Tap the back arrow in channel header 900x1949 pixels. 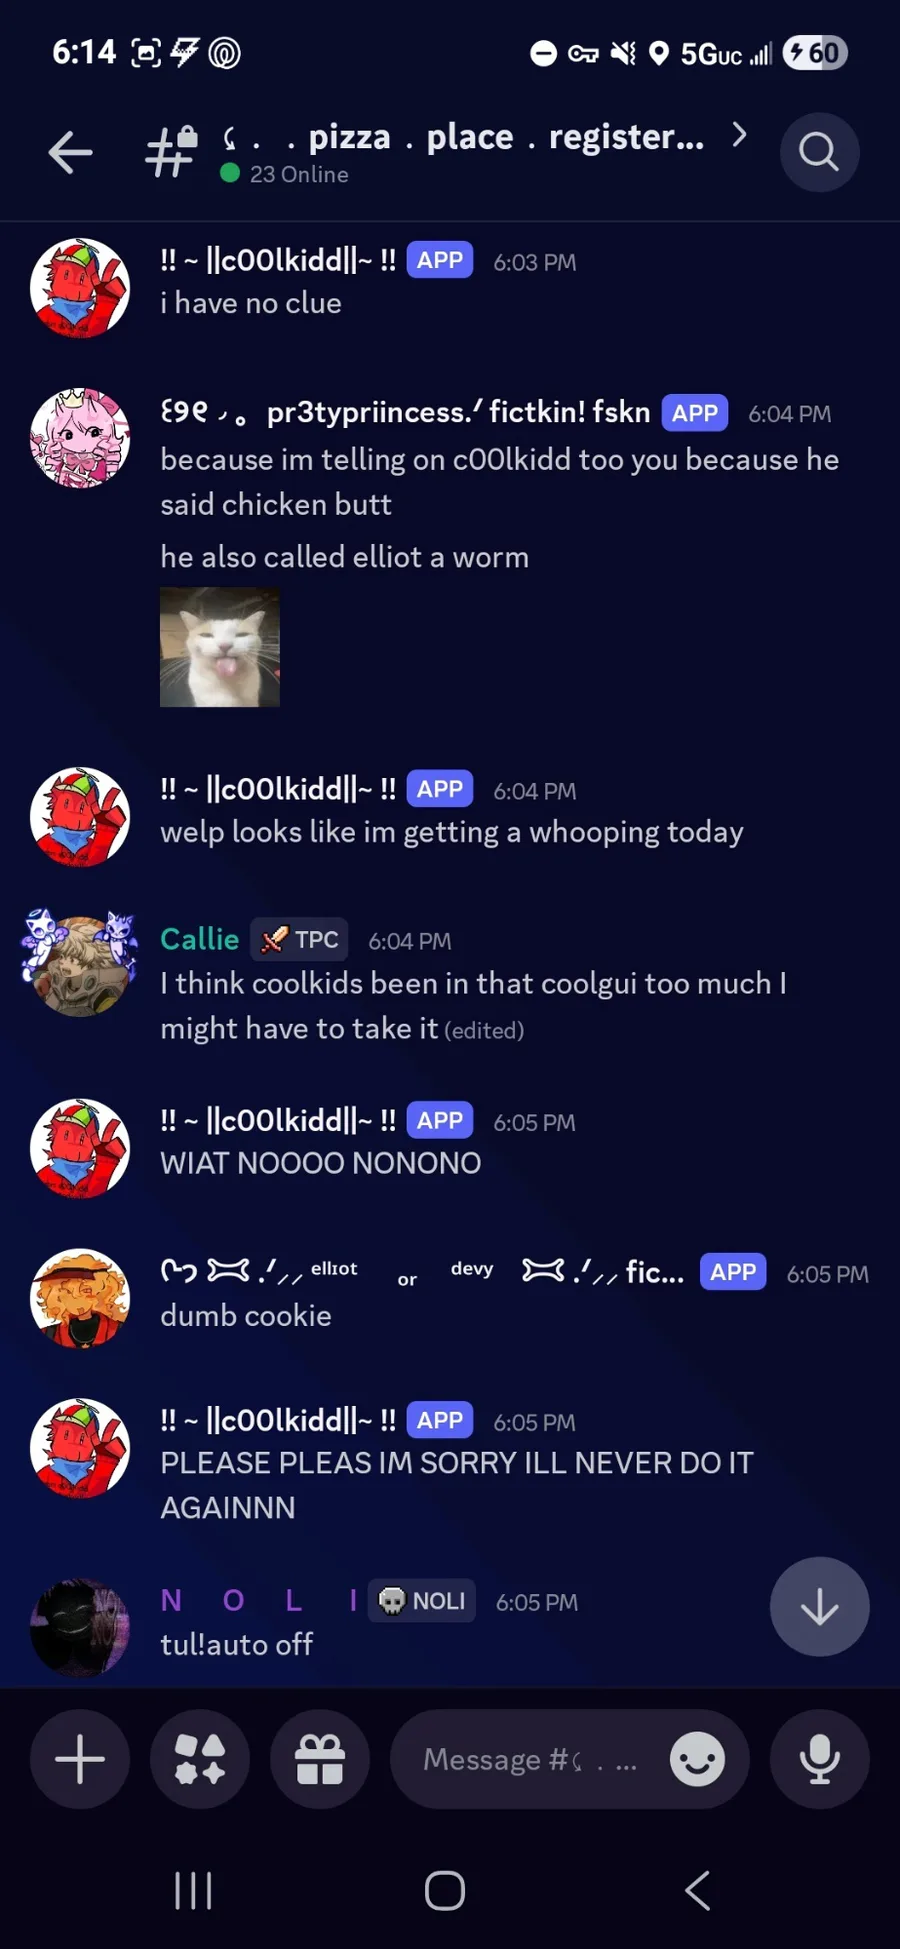pyautogui.click(x=70, y=152)
